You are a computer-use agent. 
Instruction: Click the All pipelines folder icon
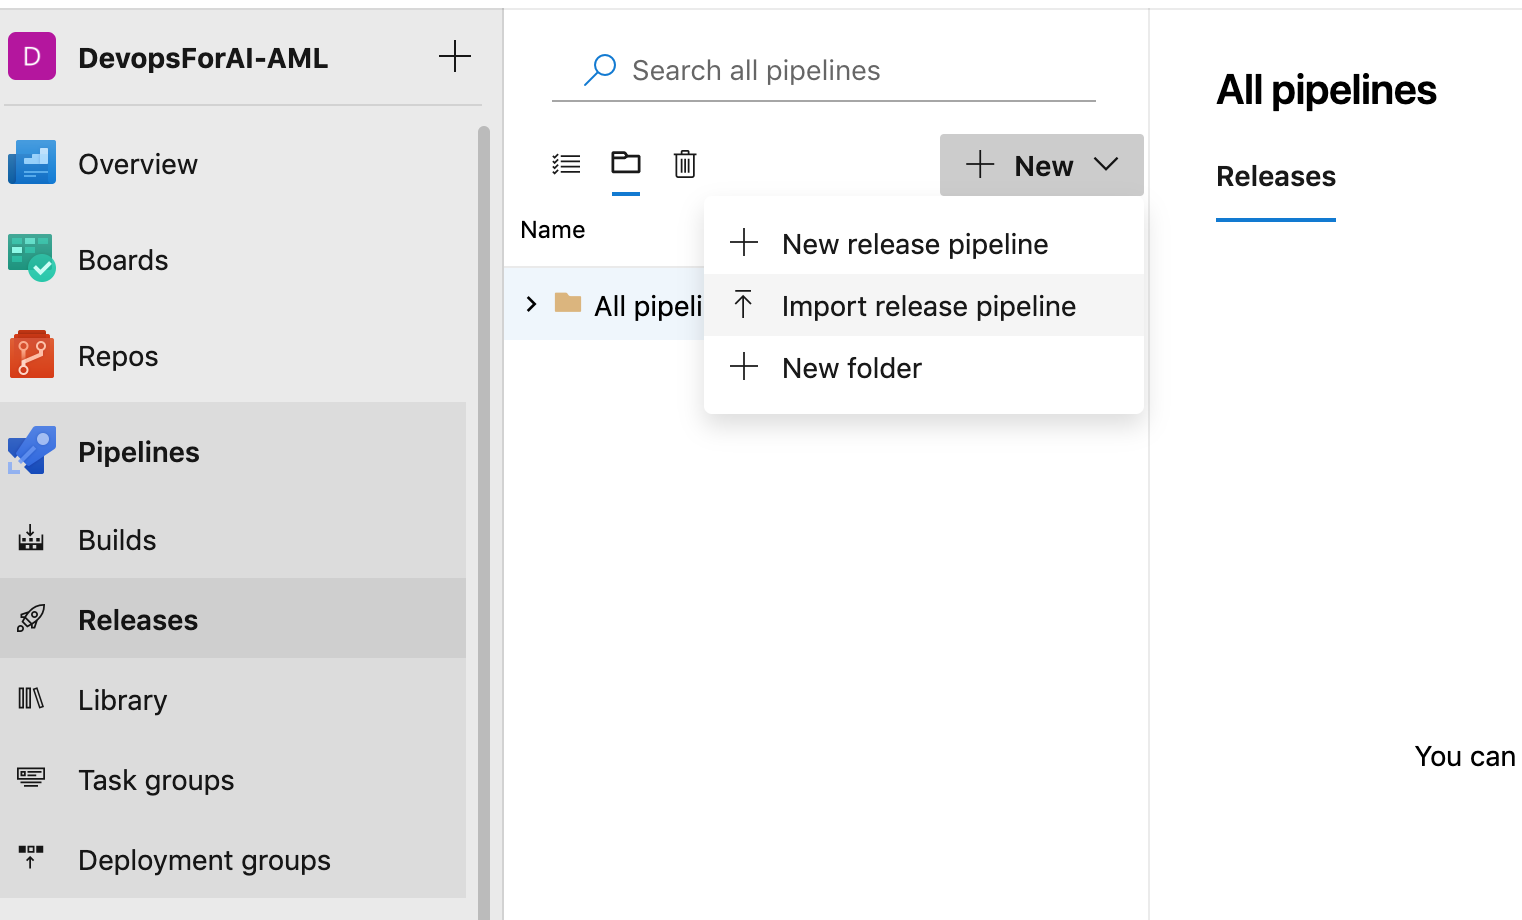point(568,303)
